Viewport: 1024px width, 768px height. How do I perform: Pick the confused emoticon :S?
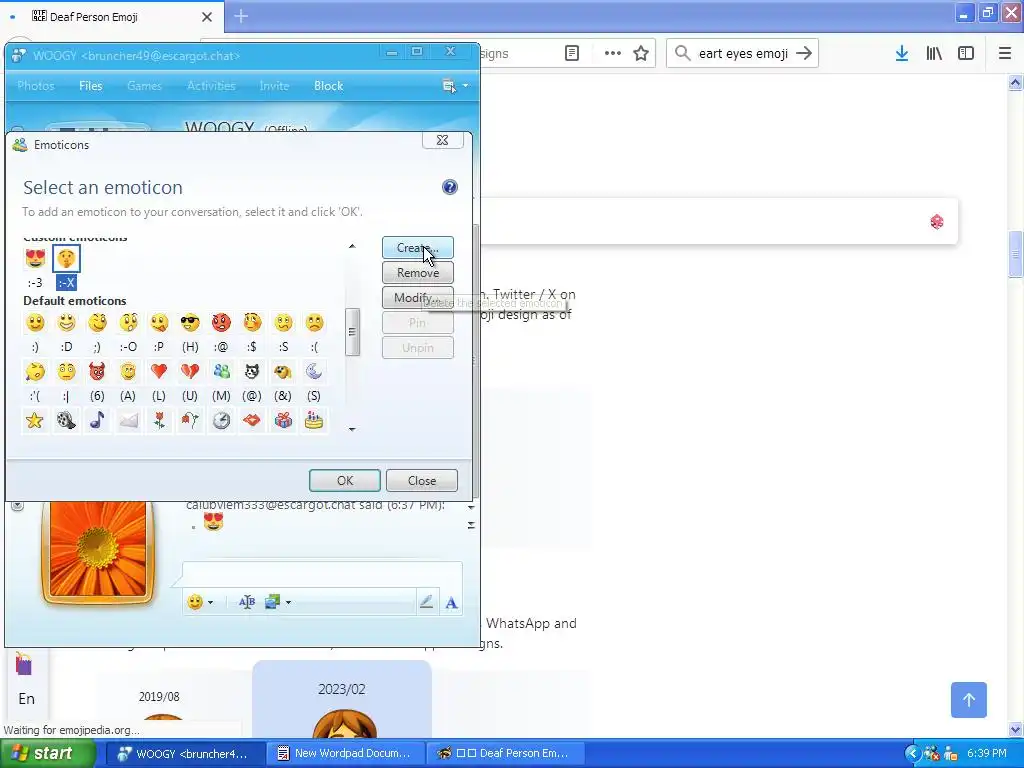pyautogui.click(x=283, y=323)
